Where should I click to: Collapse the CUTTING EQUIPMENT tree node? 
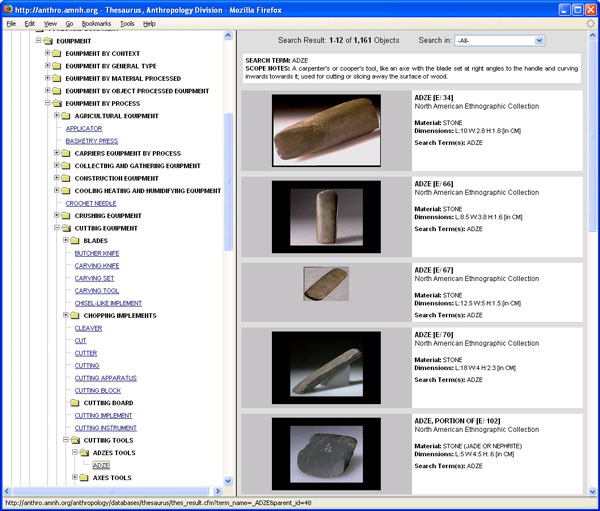pos(56,228)
